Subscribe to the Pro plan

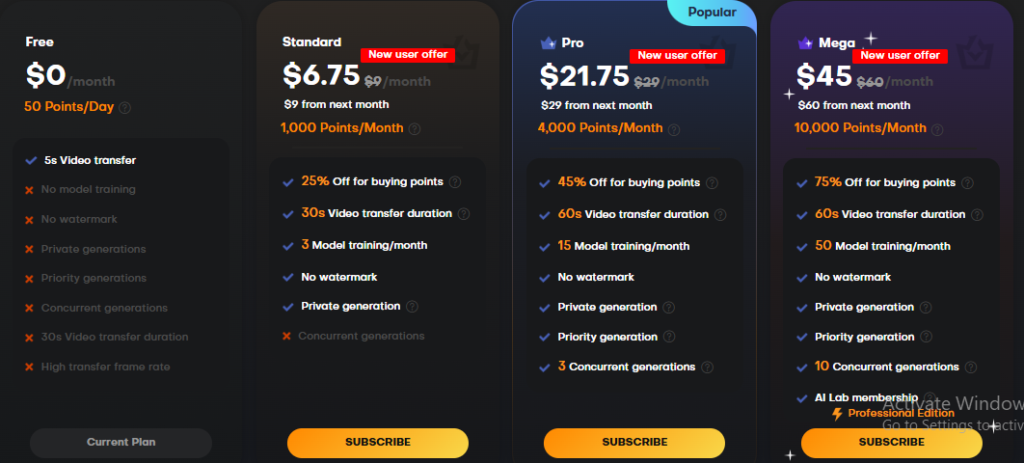pyautogui.click(x=634, y=442)
